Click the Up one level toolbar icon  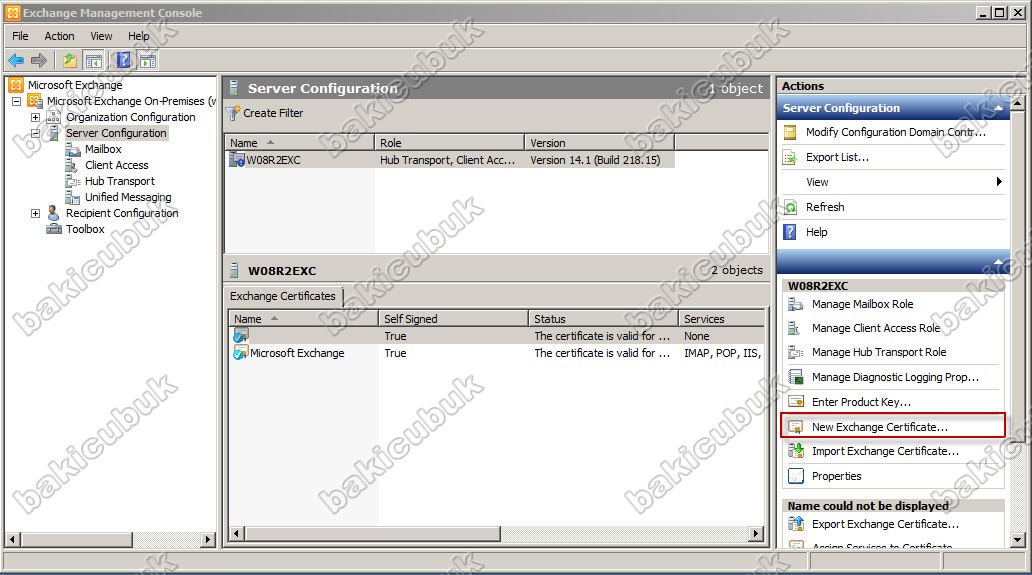pyautogui.click(x=69, y=61)
